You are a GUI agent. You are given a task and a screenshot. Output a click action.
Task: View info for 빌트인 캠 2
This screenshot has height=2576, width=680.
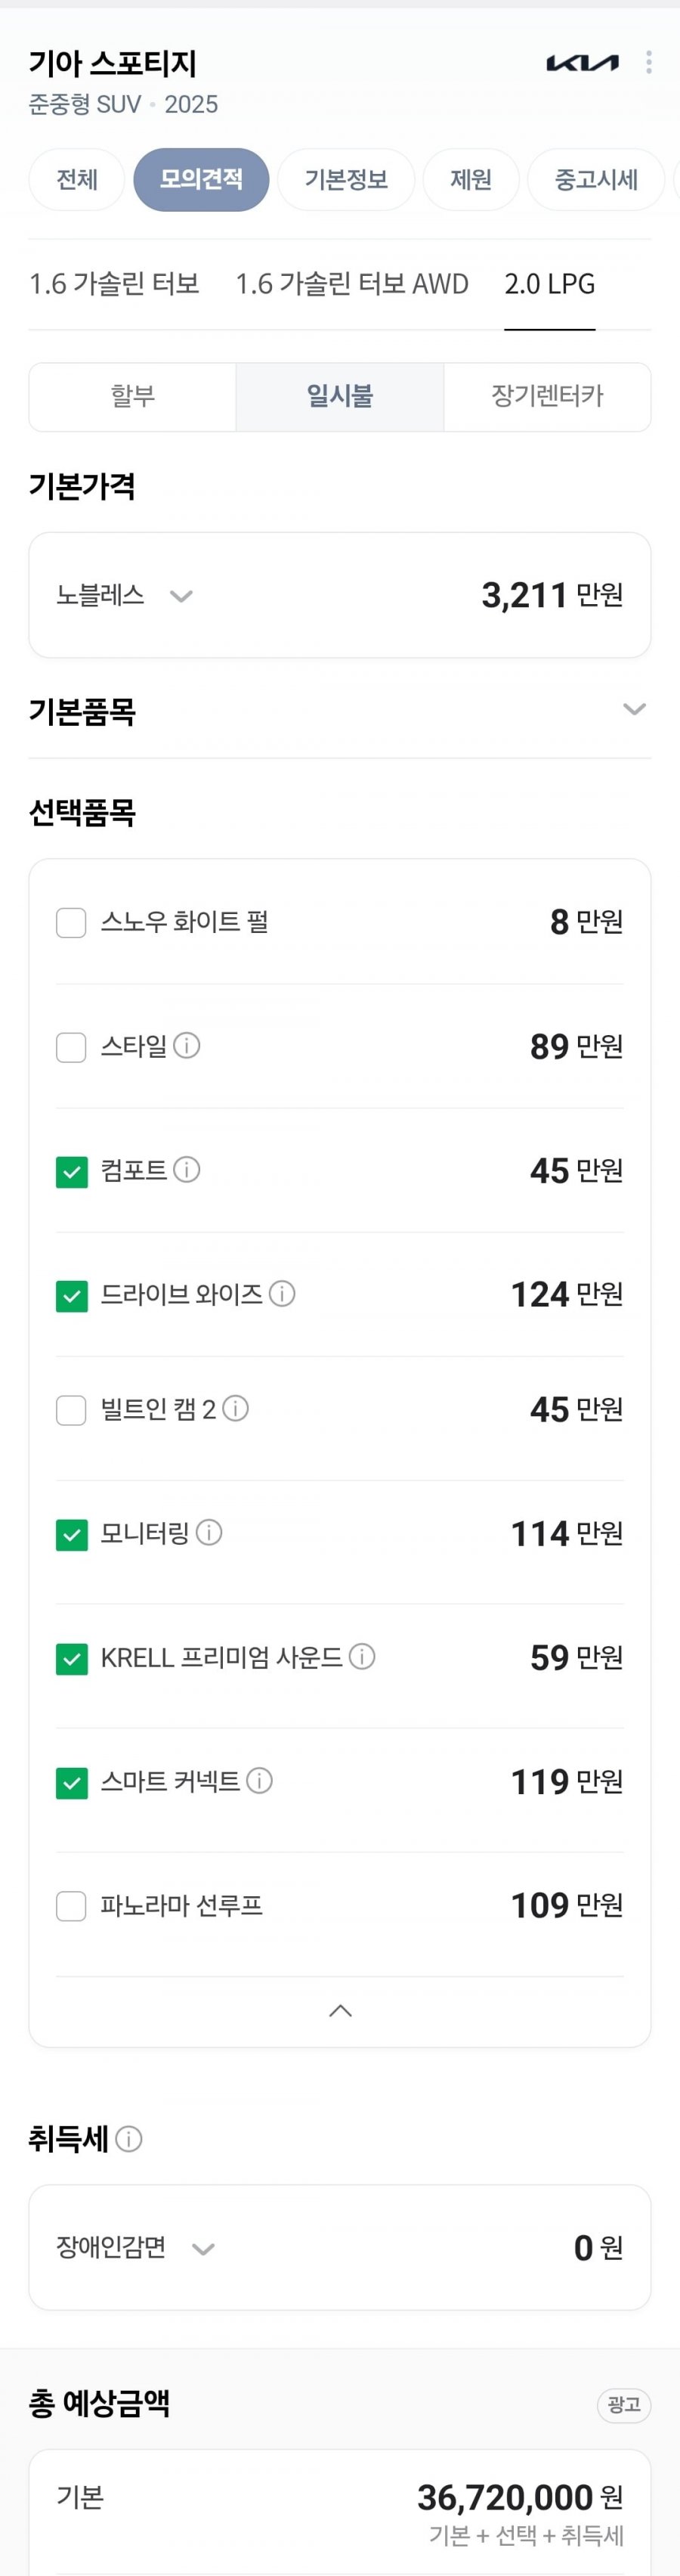pos(235,1408)
